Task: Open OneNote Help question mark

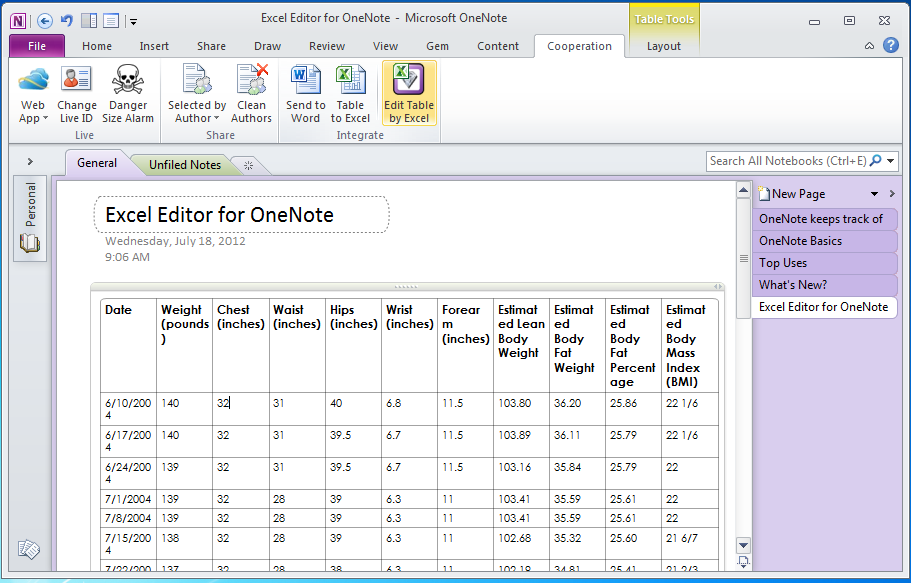Action: (x=891, y=45)
